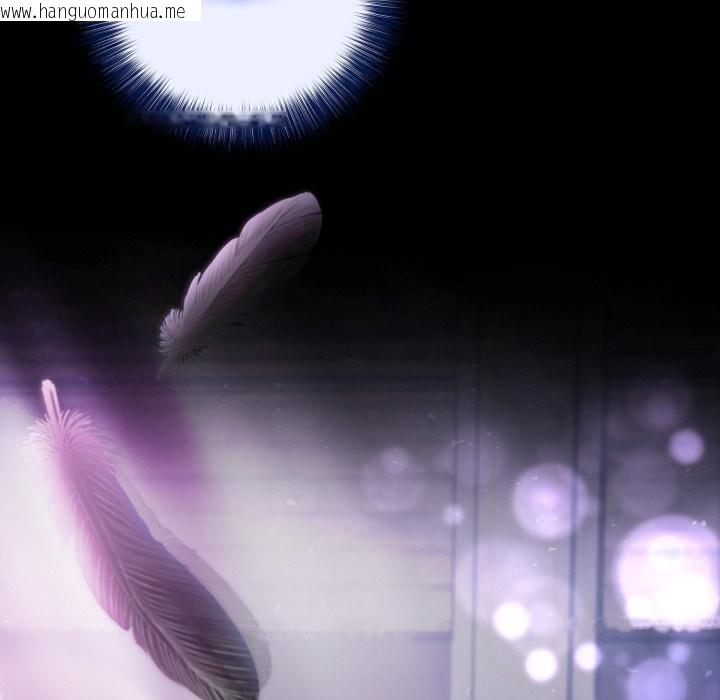
Task: Click the www.hanguomanhua.me watermark text
Action: [x=100, y=11]
